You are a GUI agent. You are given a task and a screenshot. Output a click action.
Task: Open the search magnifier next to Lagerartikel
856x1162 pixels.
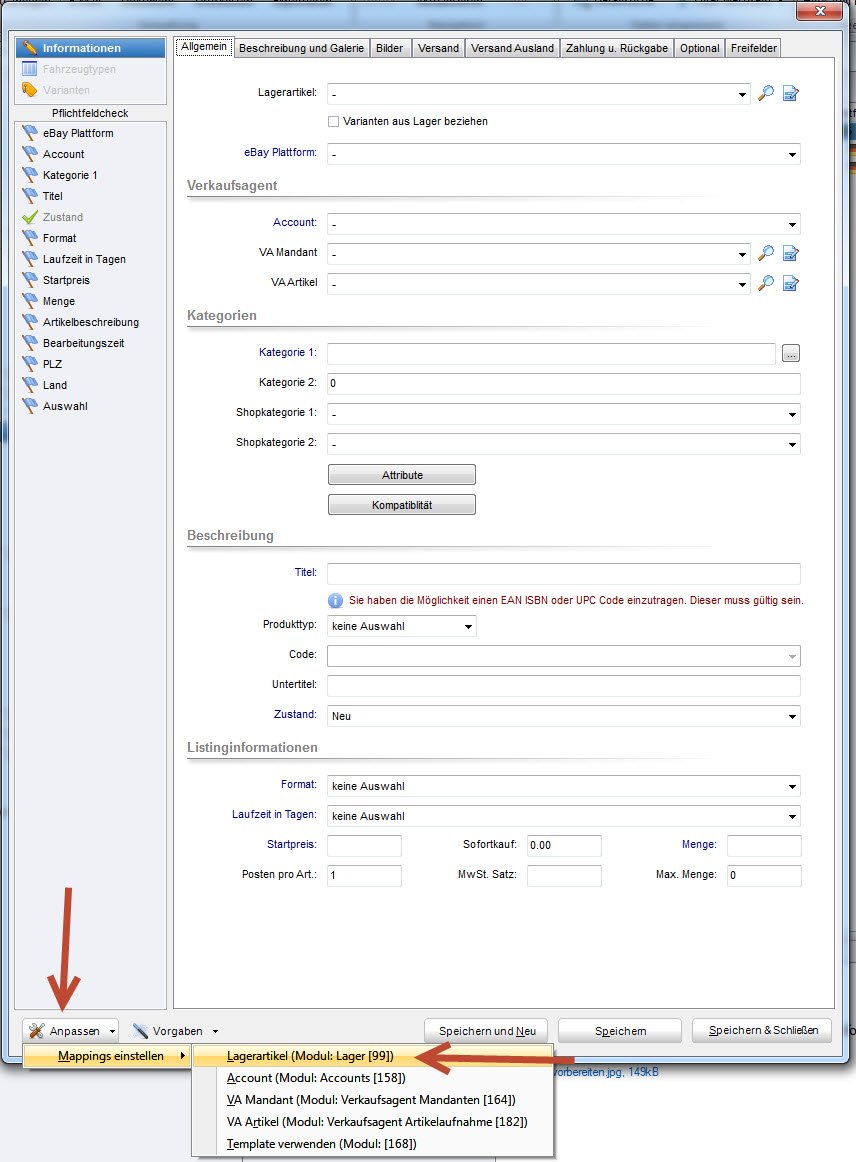click(766, 93)
